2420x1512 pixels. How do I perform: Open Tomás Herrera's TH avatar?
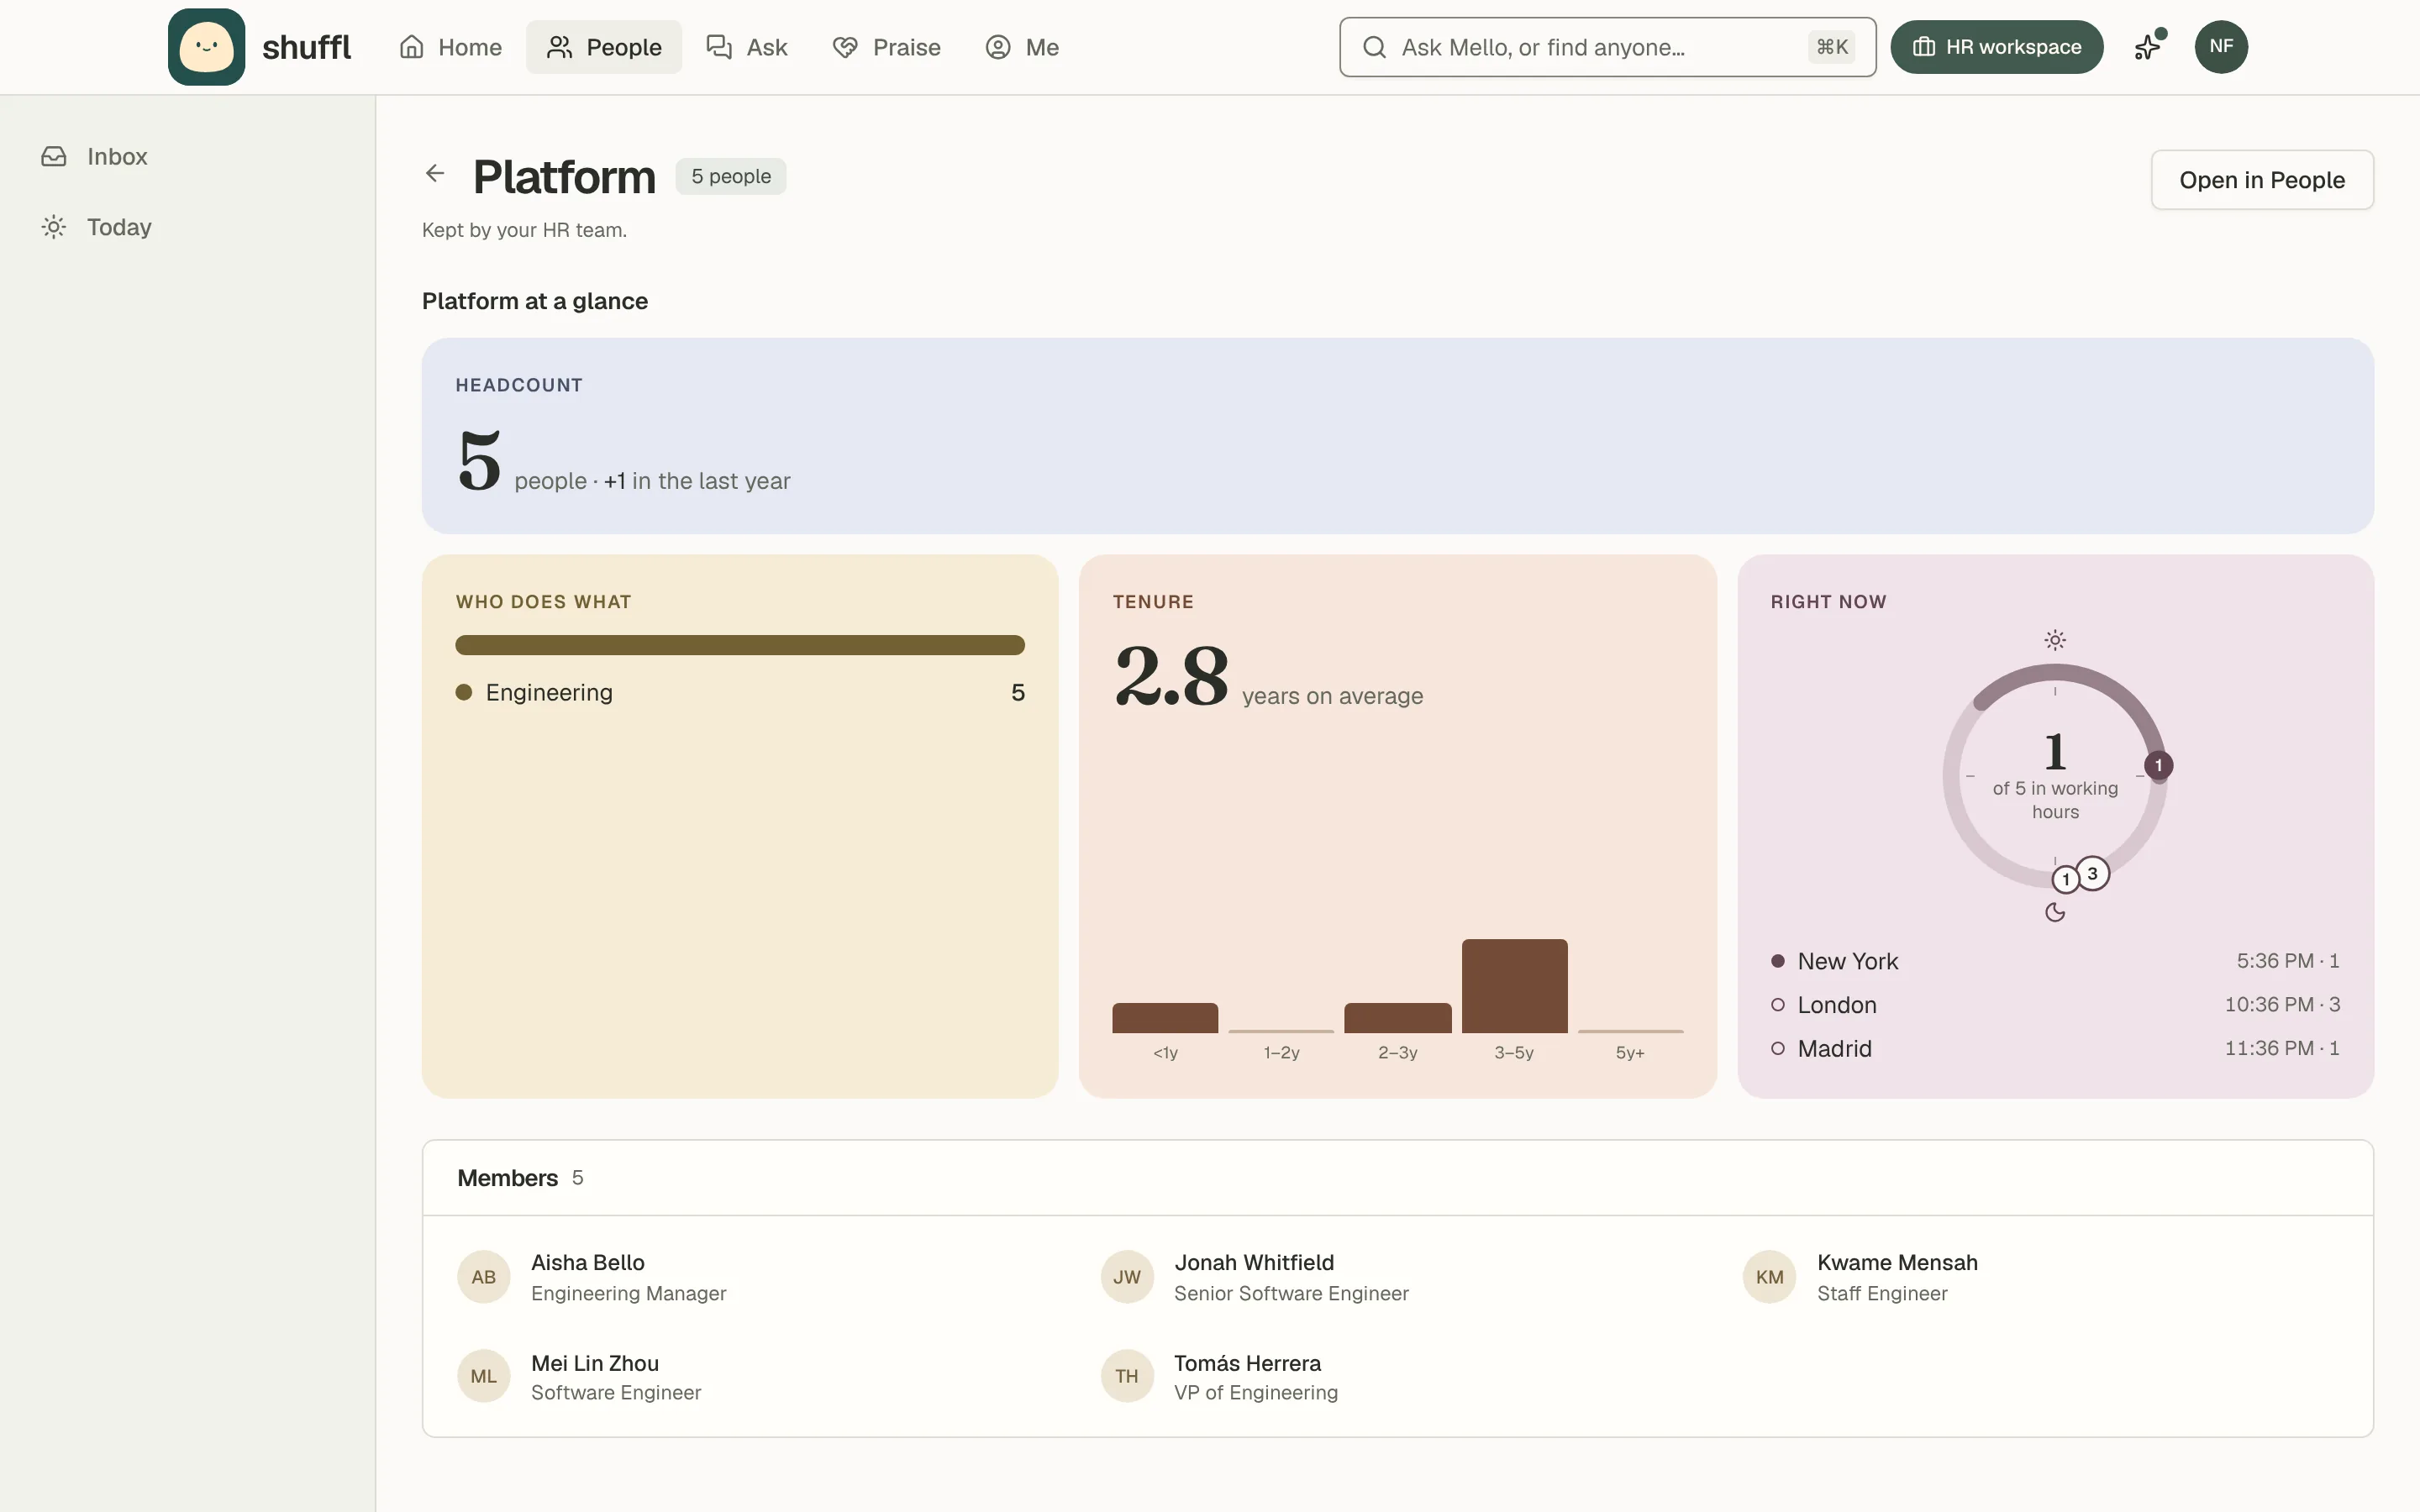coord(1127,1376)
